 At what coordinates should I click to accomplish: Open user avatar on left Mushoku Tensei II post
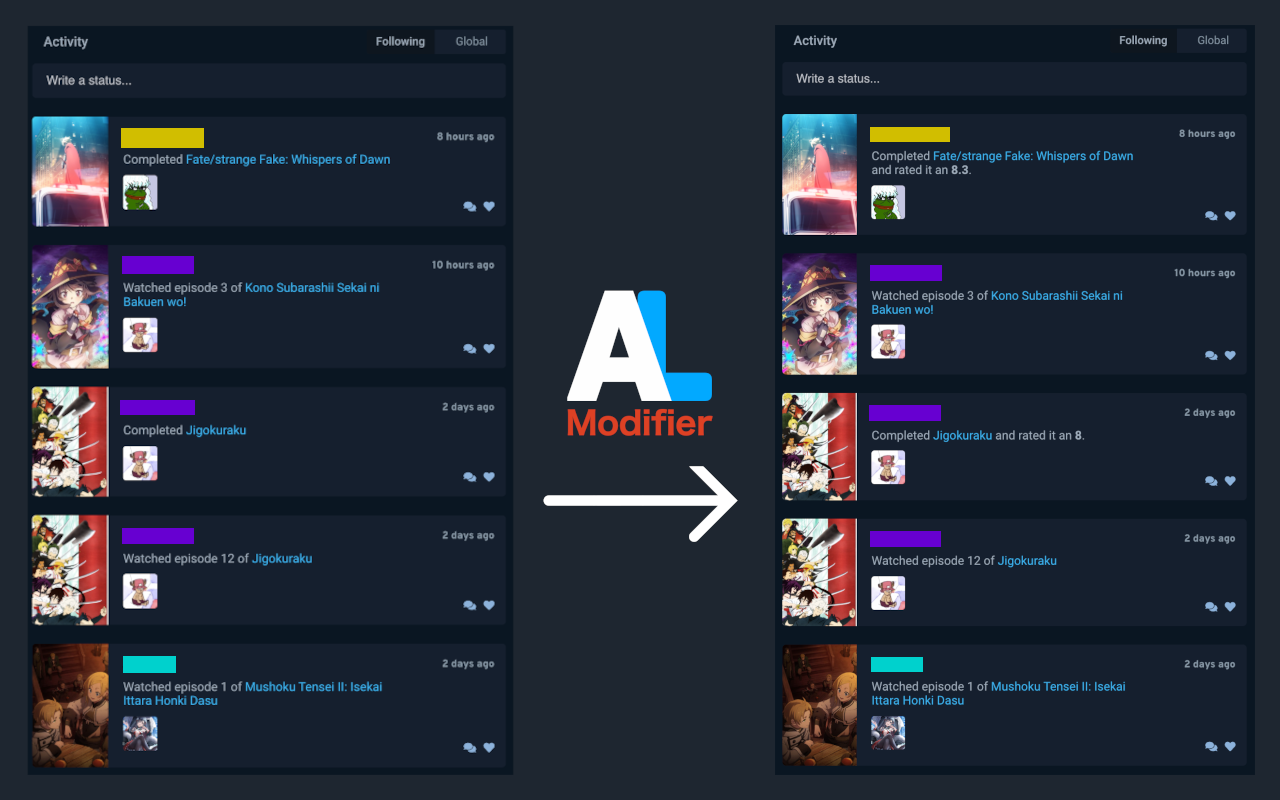[x=140, y=733]
